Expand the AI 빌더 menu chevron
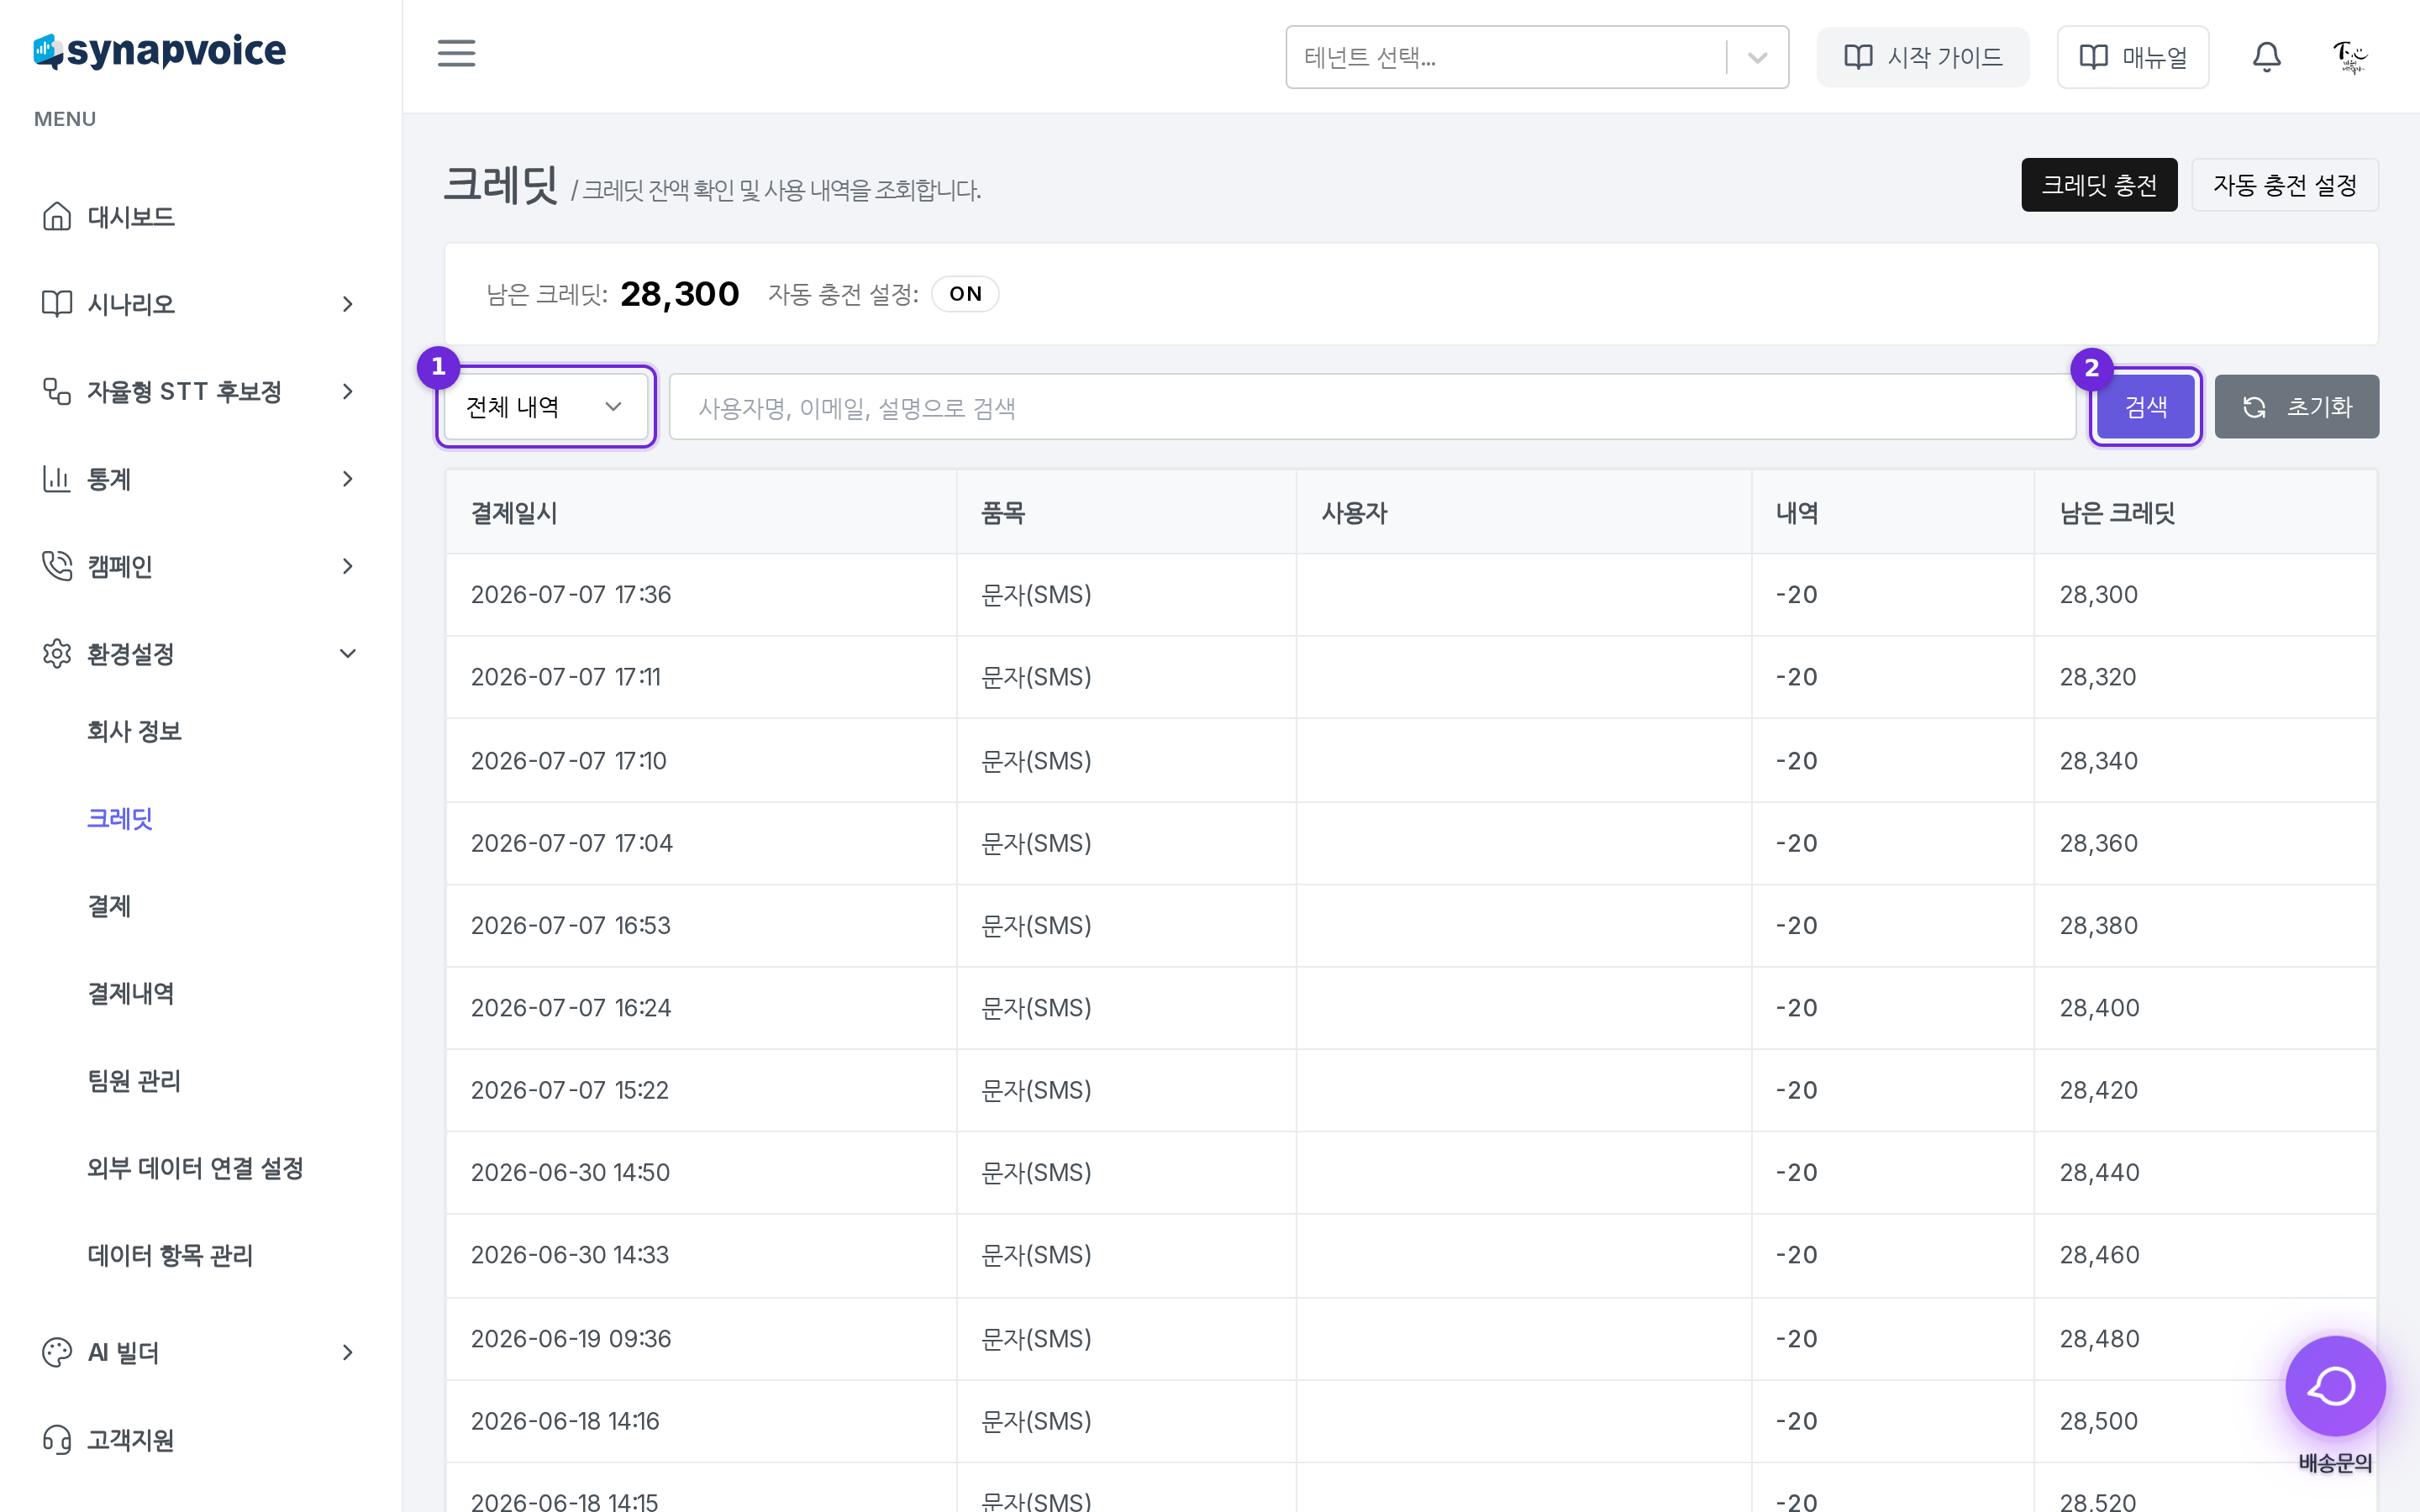The width and height of the screenshot is (2420, 1512). coord(348,1352)
